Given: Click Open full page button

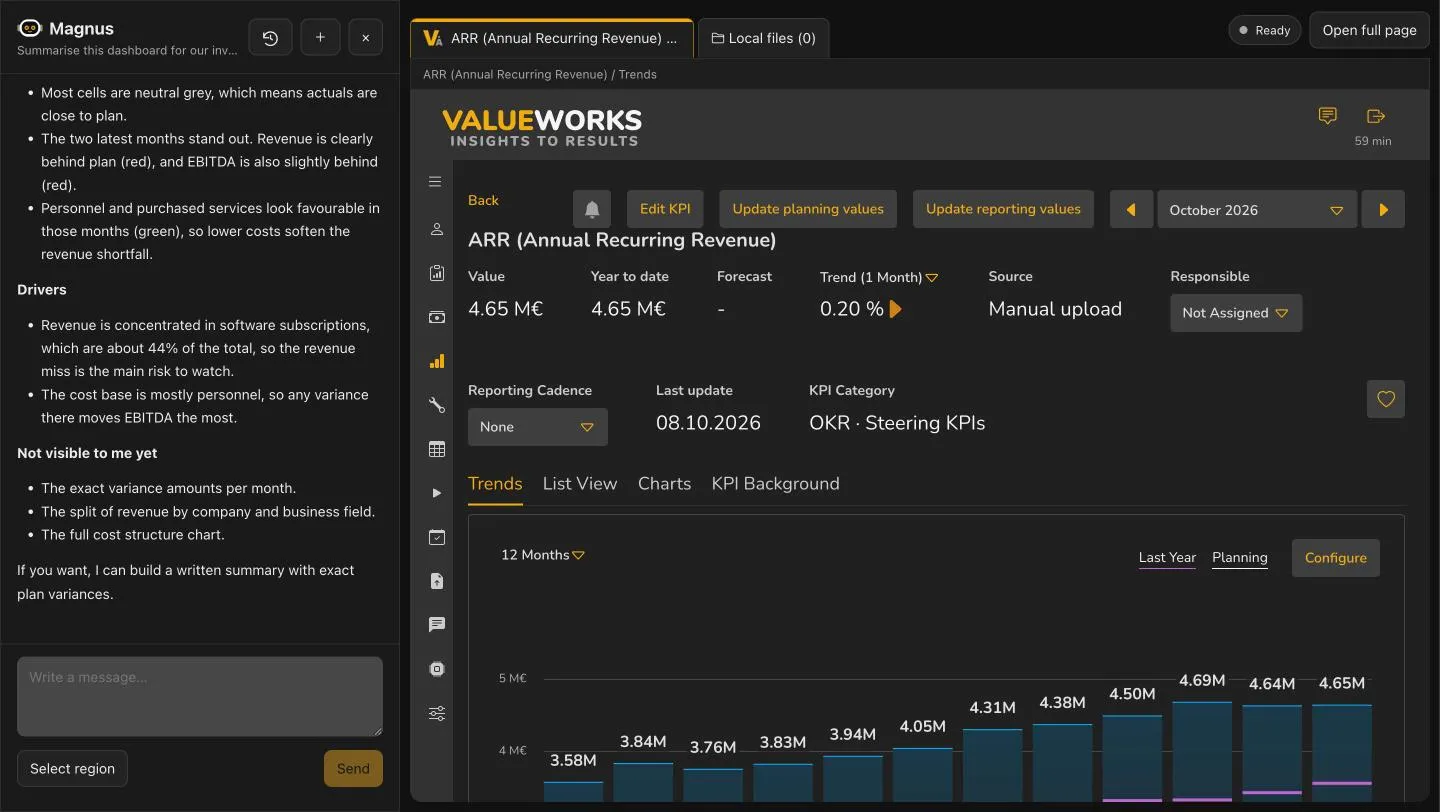Looking at the screenshot, I should coord(1369,30).
